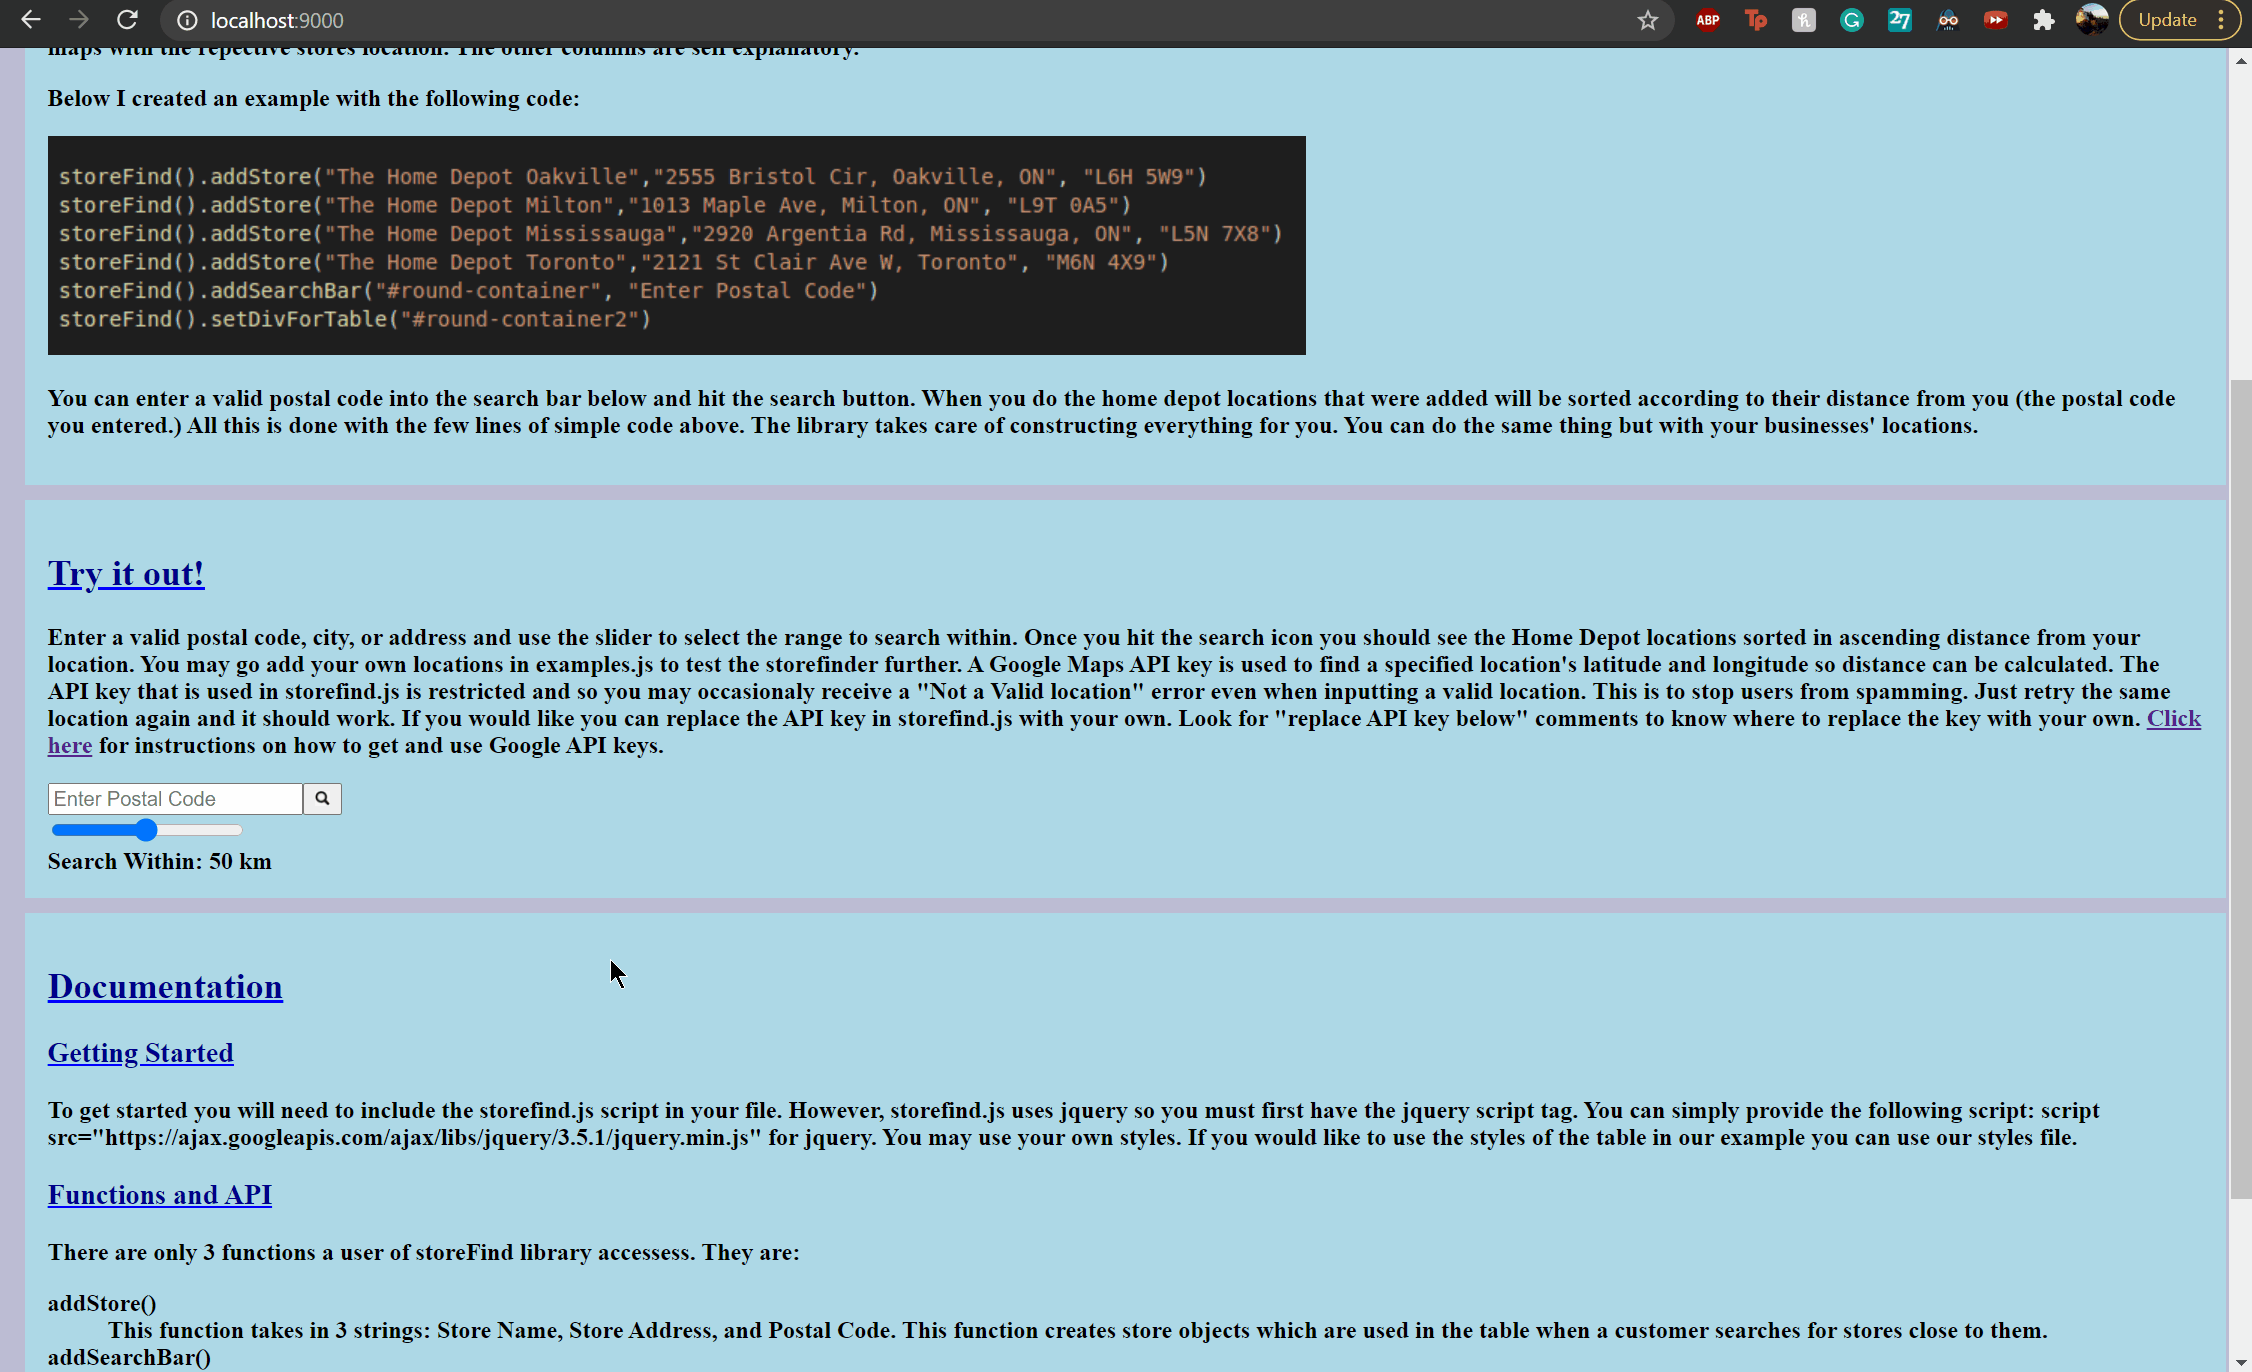Bookmark this page with the star icon
The width and height of the screenshot is (2252, 1372).
(1648, 20)
